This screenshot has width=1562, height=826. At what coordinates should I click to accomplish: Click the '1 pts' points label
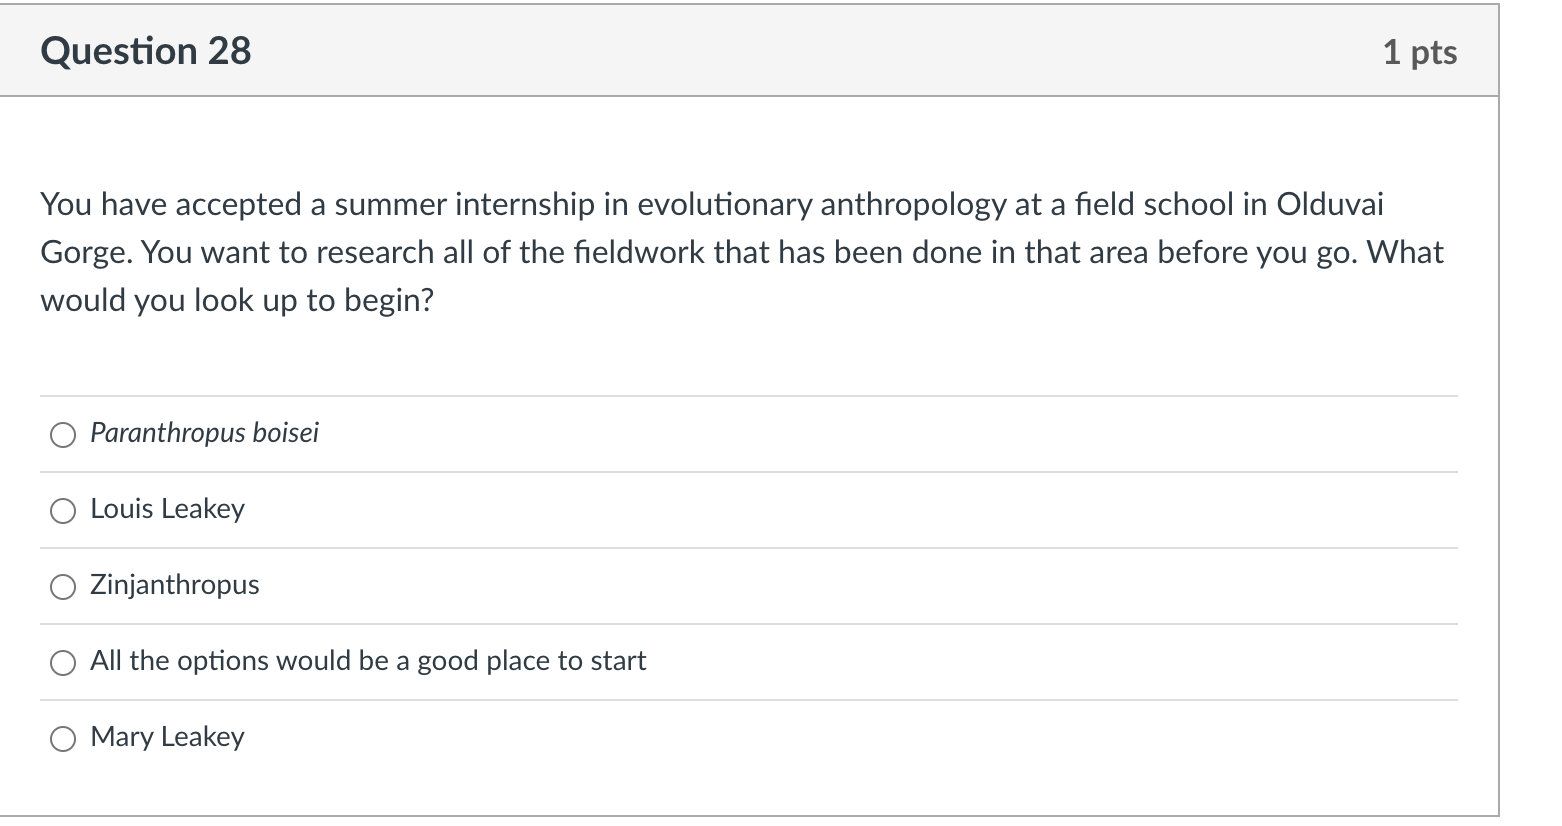[1419, 52]
